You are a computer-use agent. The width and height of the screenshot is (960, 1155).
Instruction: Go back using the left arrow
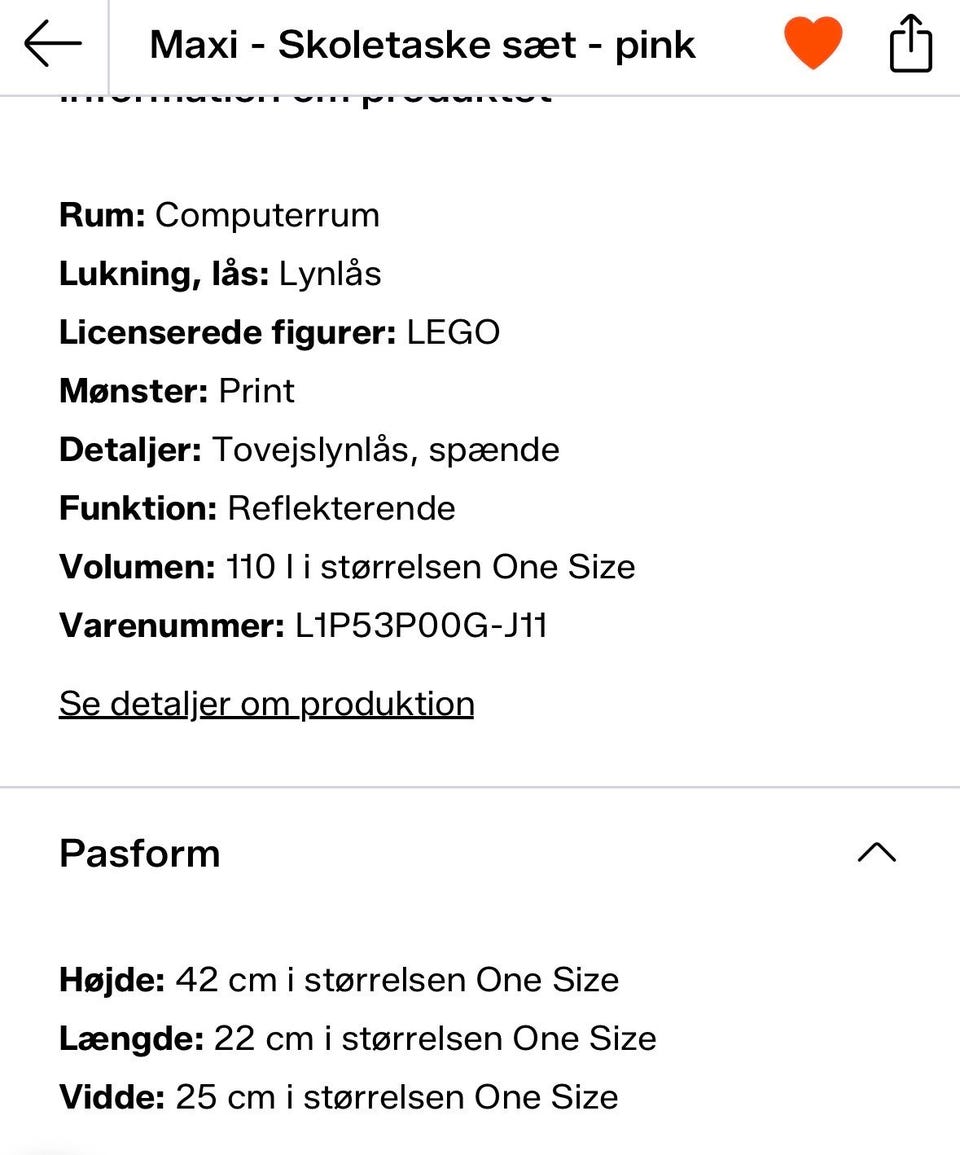coord(53,43)
